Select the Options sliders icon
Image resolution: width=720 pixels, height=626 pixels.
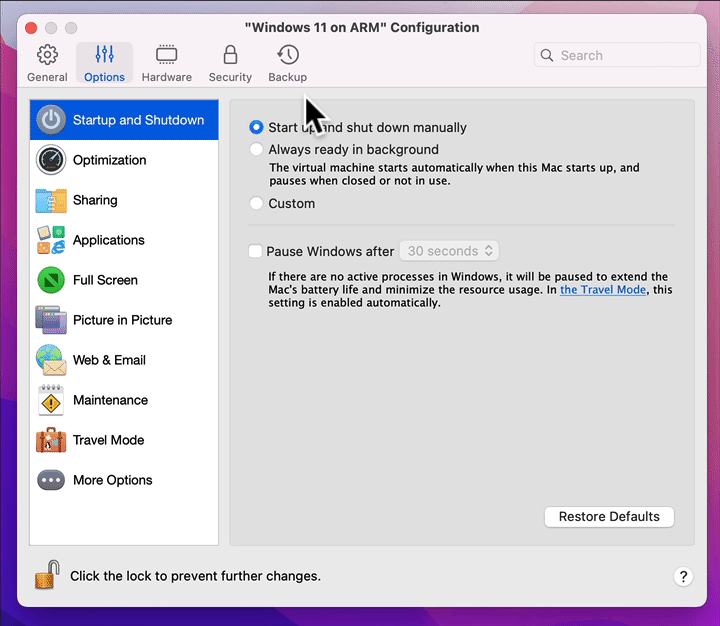(105, 54)
